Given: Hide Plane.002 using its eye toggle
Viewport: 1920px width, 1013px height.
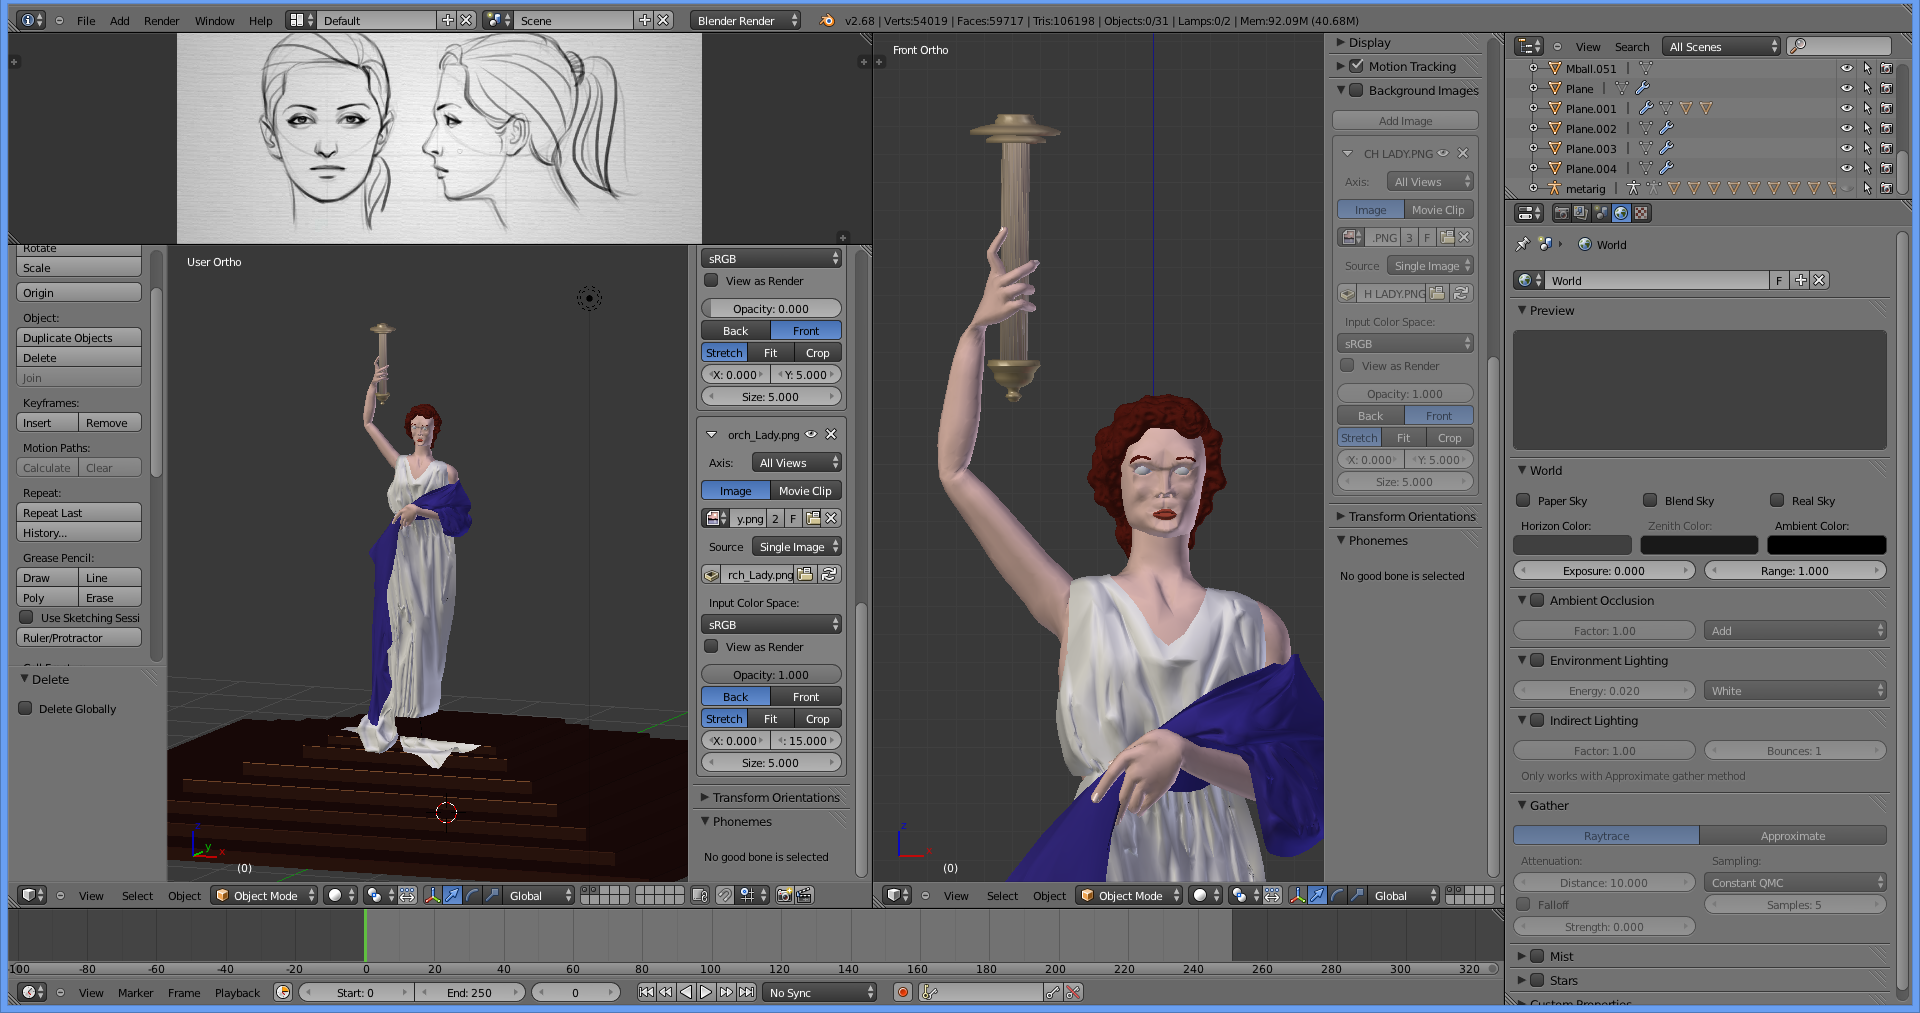Looking at the screenshot, I should 1847,128.
